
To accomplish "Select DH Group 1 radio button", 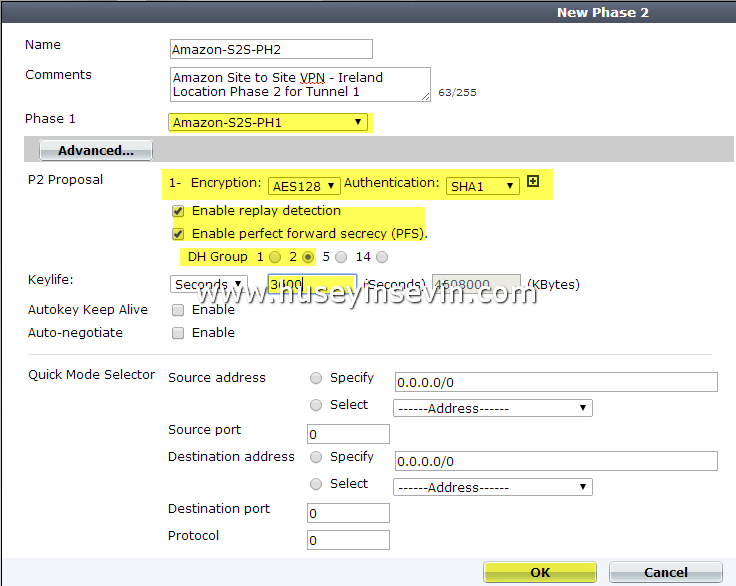I will [275, 257].
